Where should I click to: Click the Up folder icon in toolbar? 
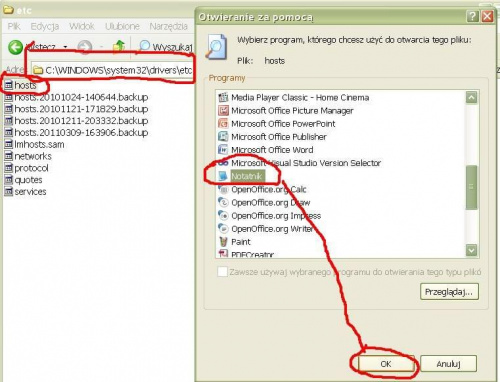tap(119, 47)
